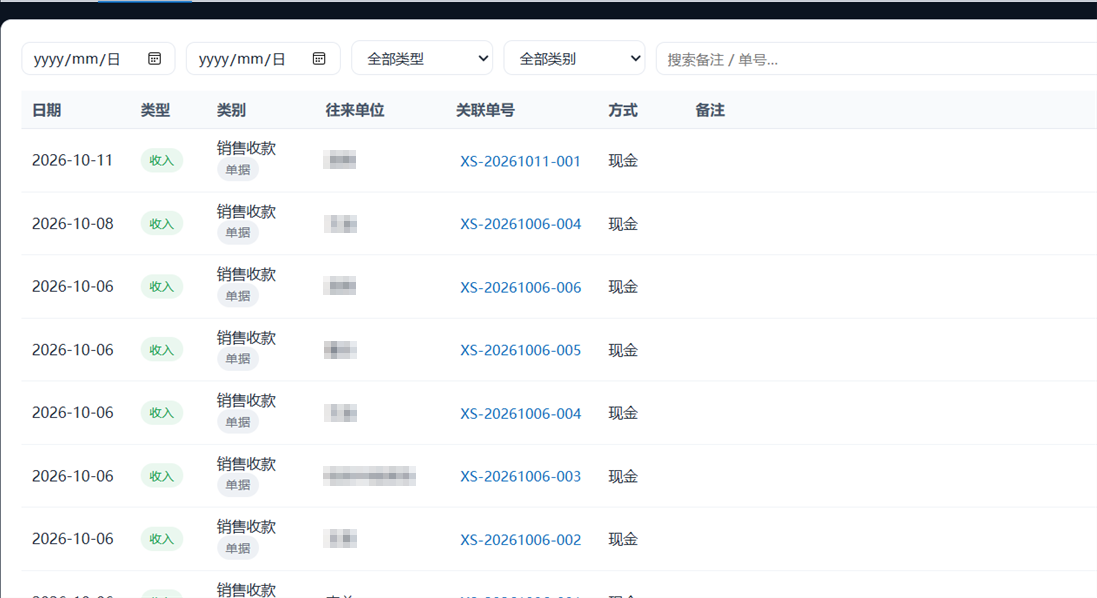Open order link XS-20261006-002
The width and height of the screenshot is (1097, 598).
coord(521,539)
